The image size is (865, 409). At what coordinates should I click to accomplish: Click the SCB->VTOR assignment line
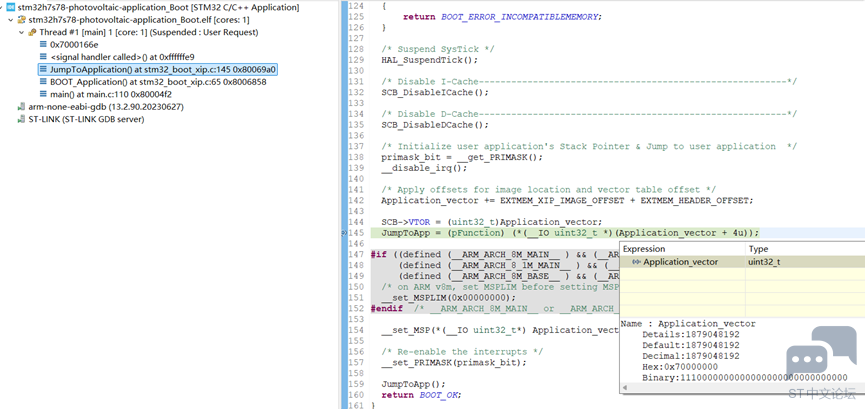point(492,222)
